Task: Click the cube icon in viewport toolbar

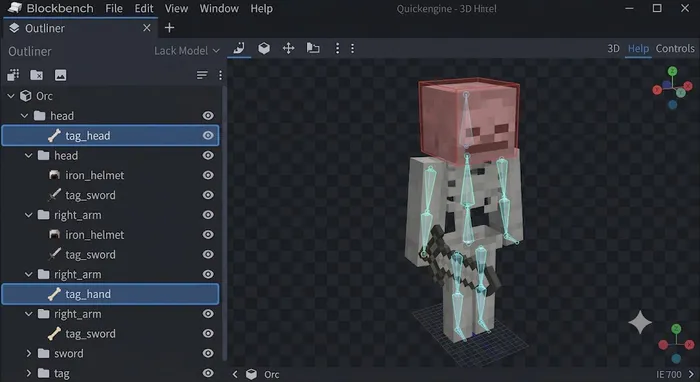Action: tap(264, 48)
